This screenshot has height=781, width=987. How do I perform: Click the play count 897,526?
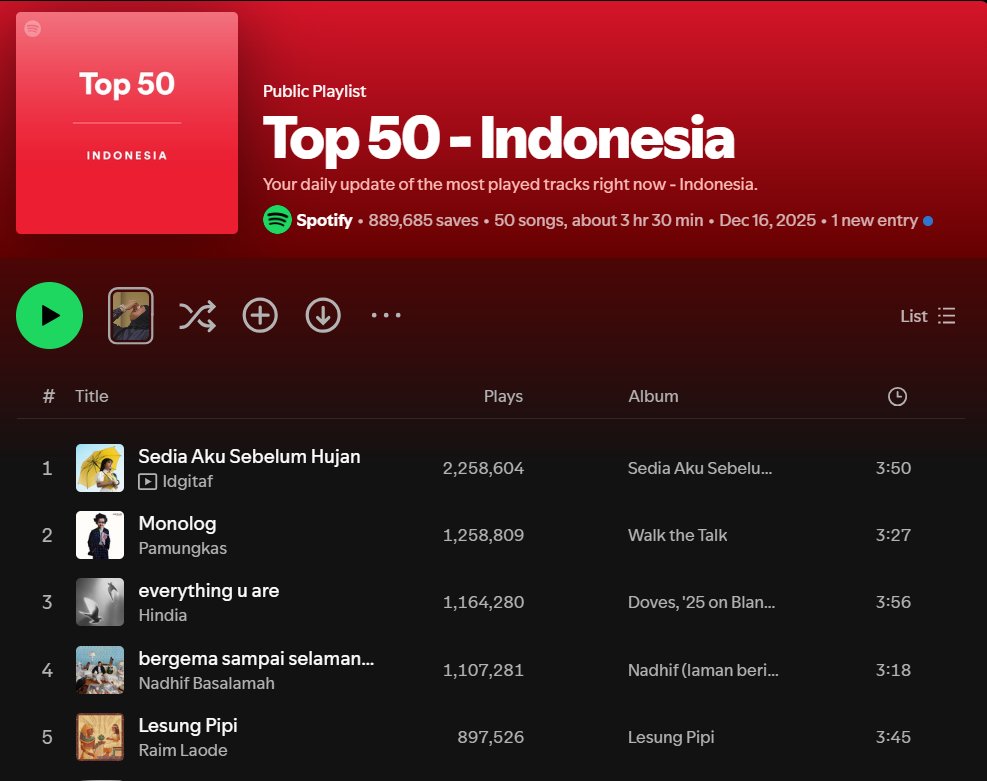[490, 737]
